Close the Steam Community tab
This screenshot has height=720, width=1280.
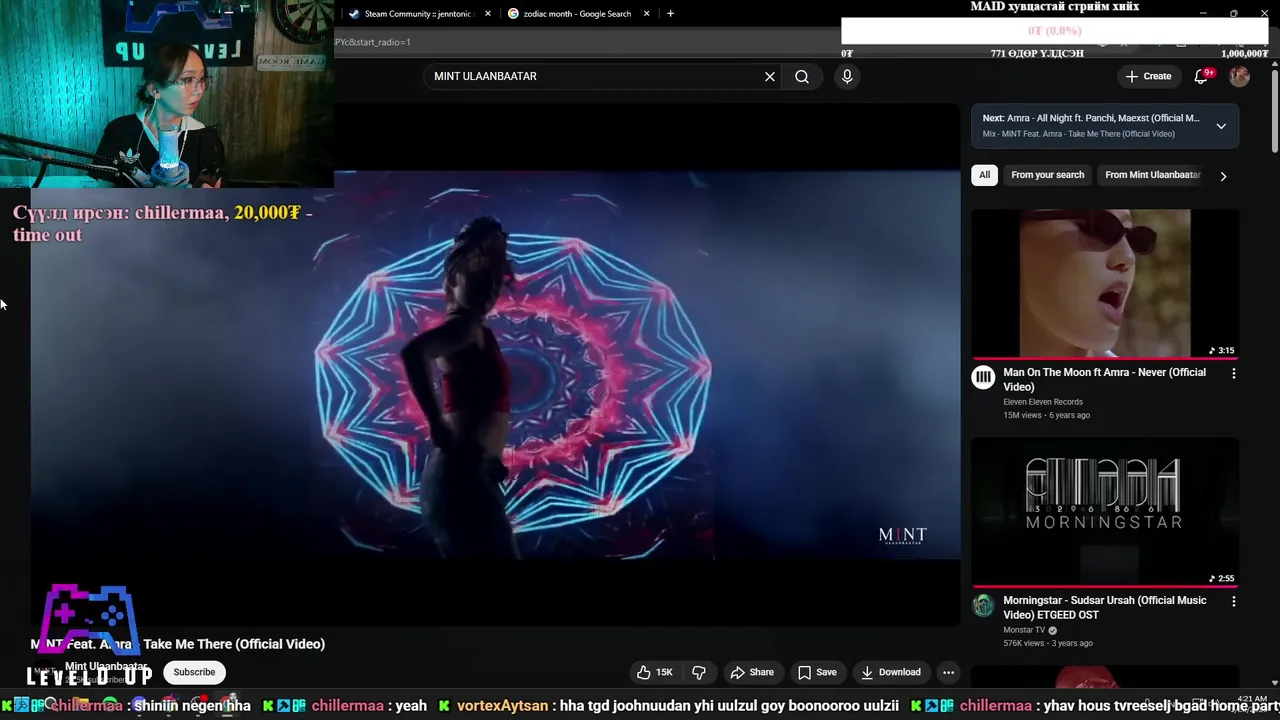click(488, 14)
